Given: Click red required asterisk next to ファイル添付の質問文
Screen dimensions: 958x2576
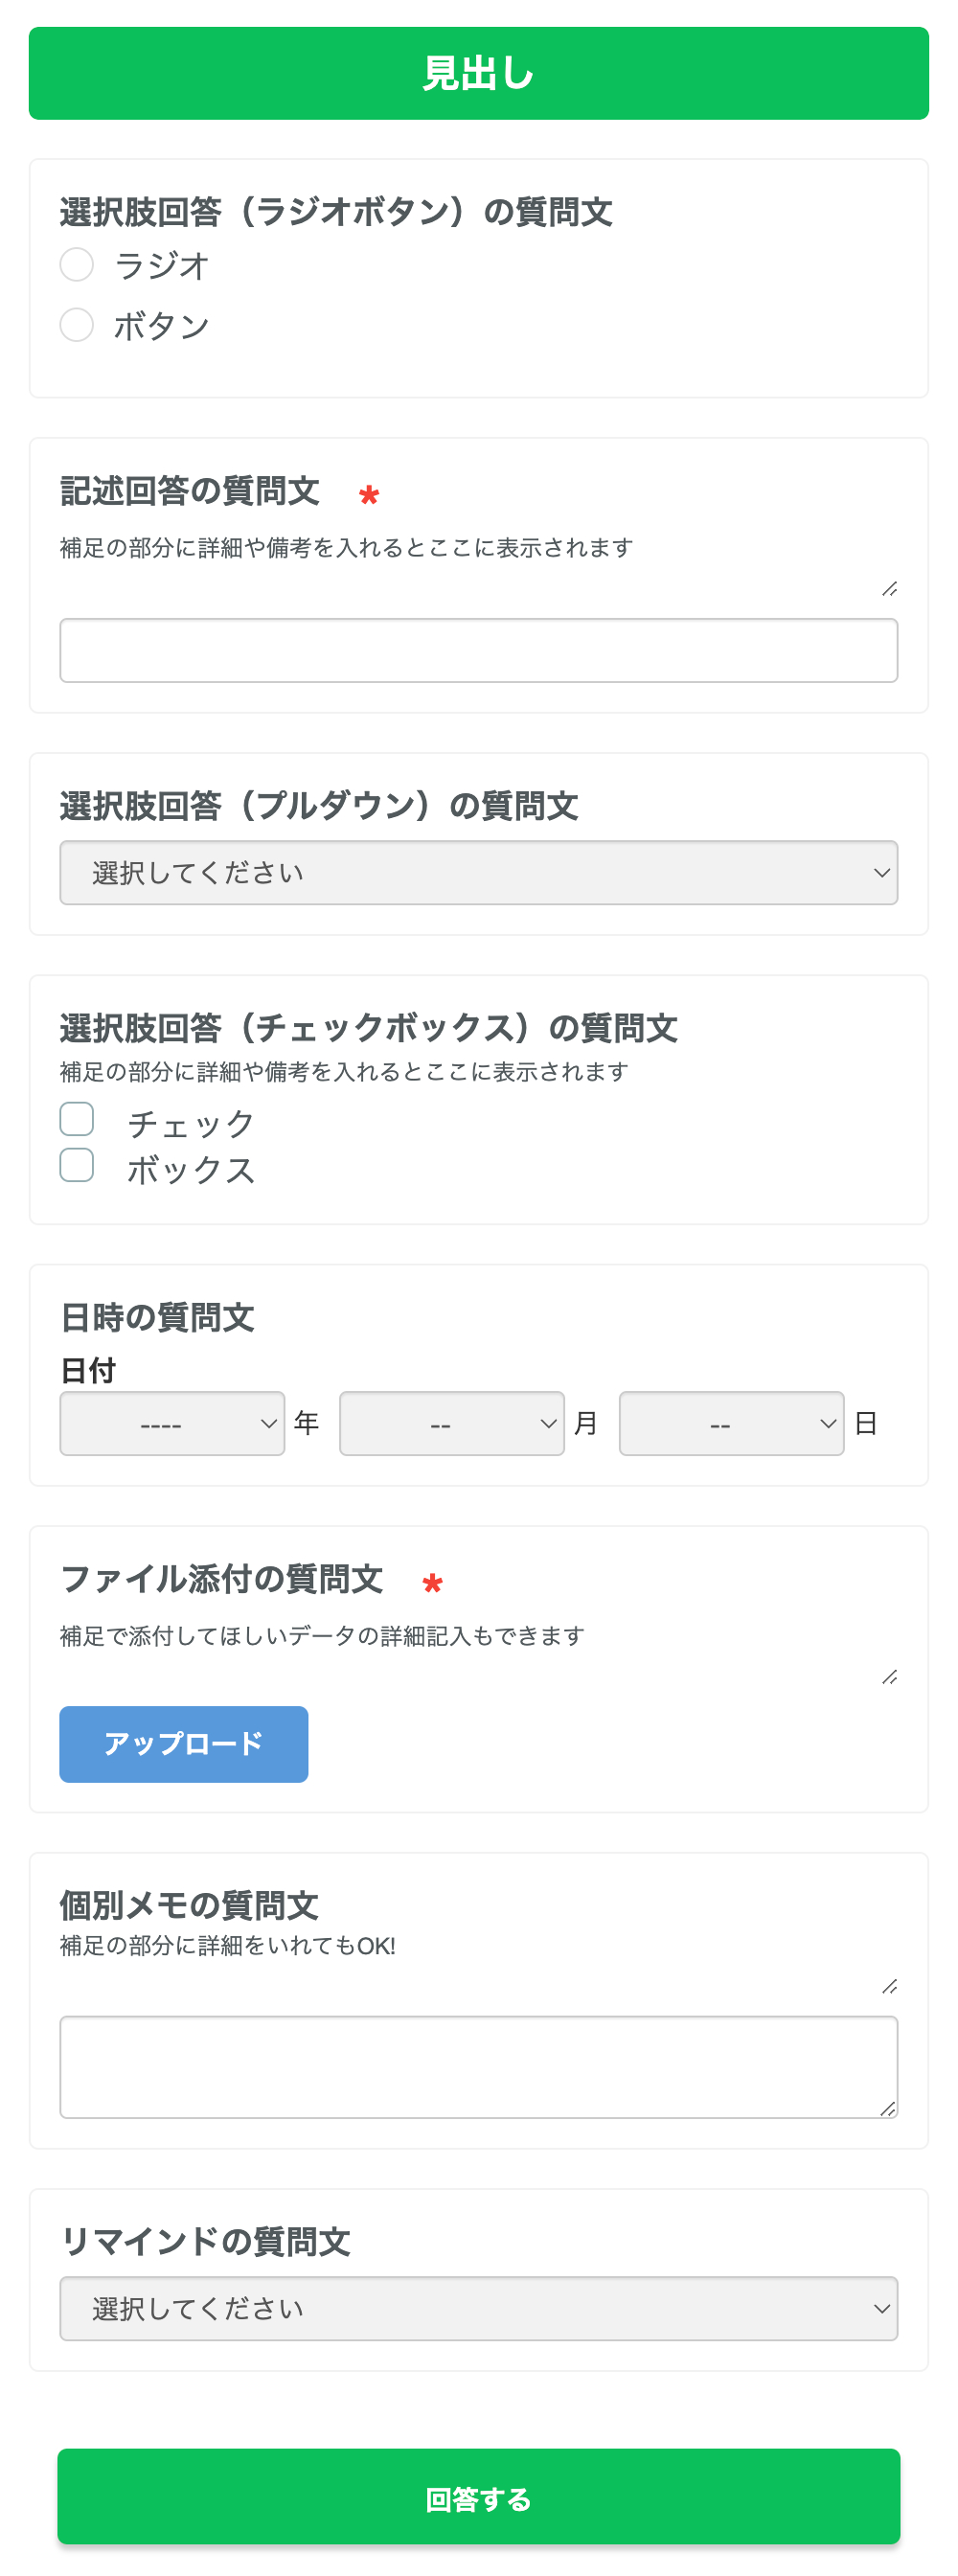Looking at the screenshot, I should tap(432, 1583).
